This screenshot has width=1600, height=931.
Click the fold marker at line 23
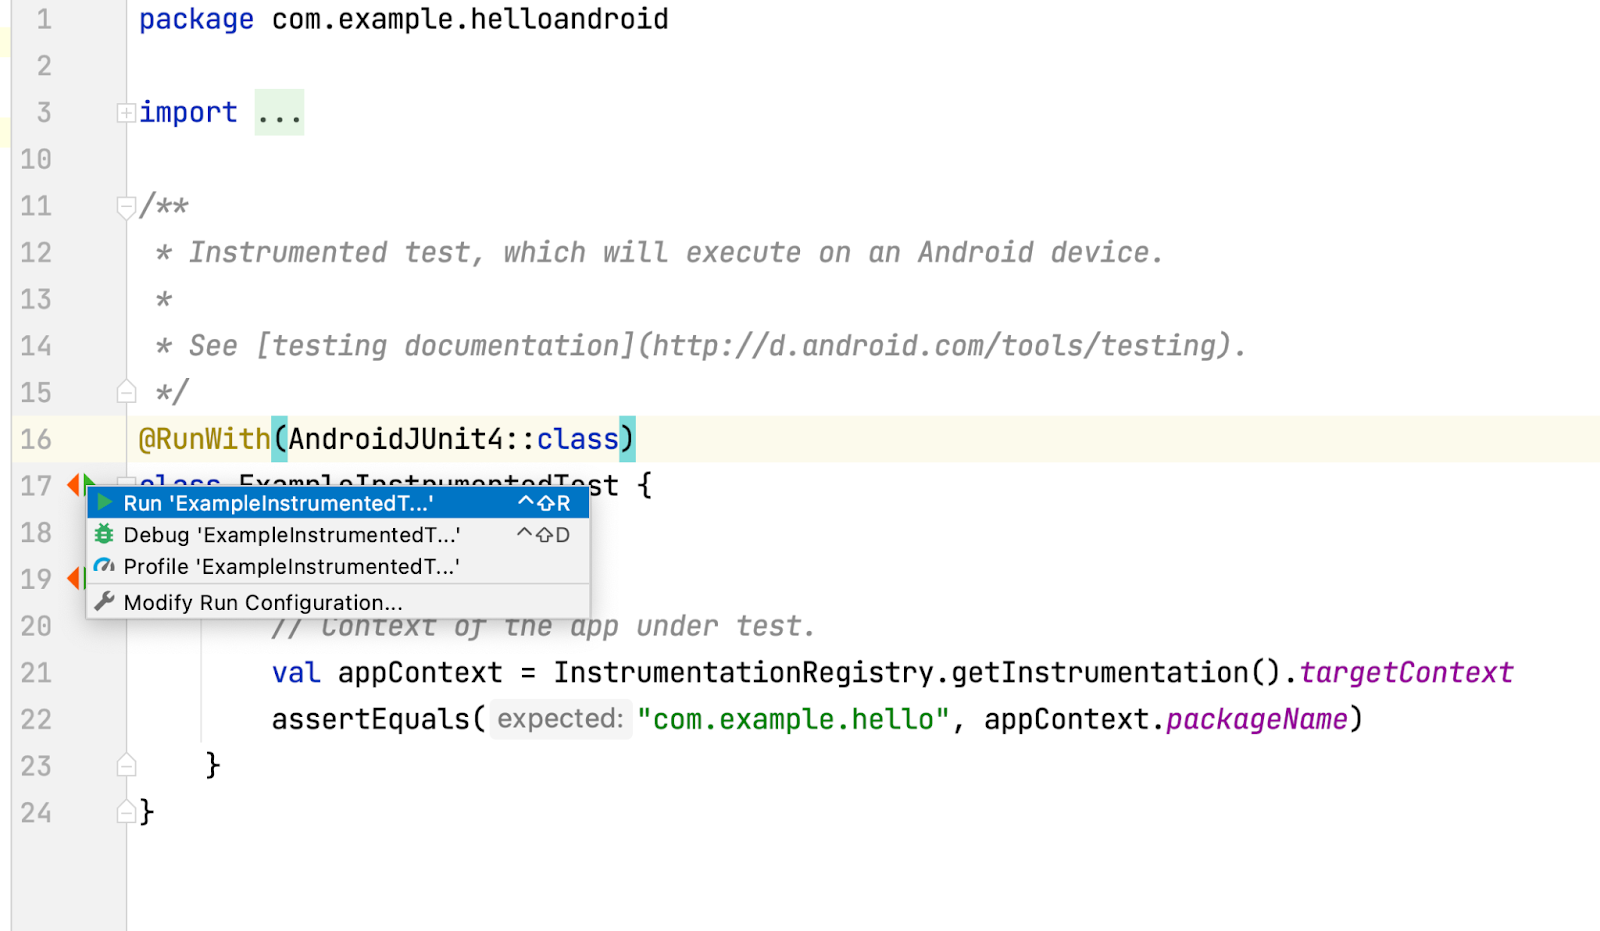(x=126, y=765)
